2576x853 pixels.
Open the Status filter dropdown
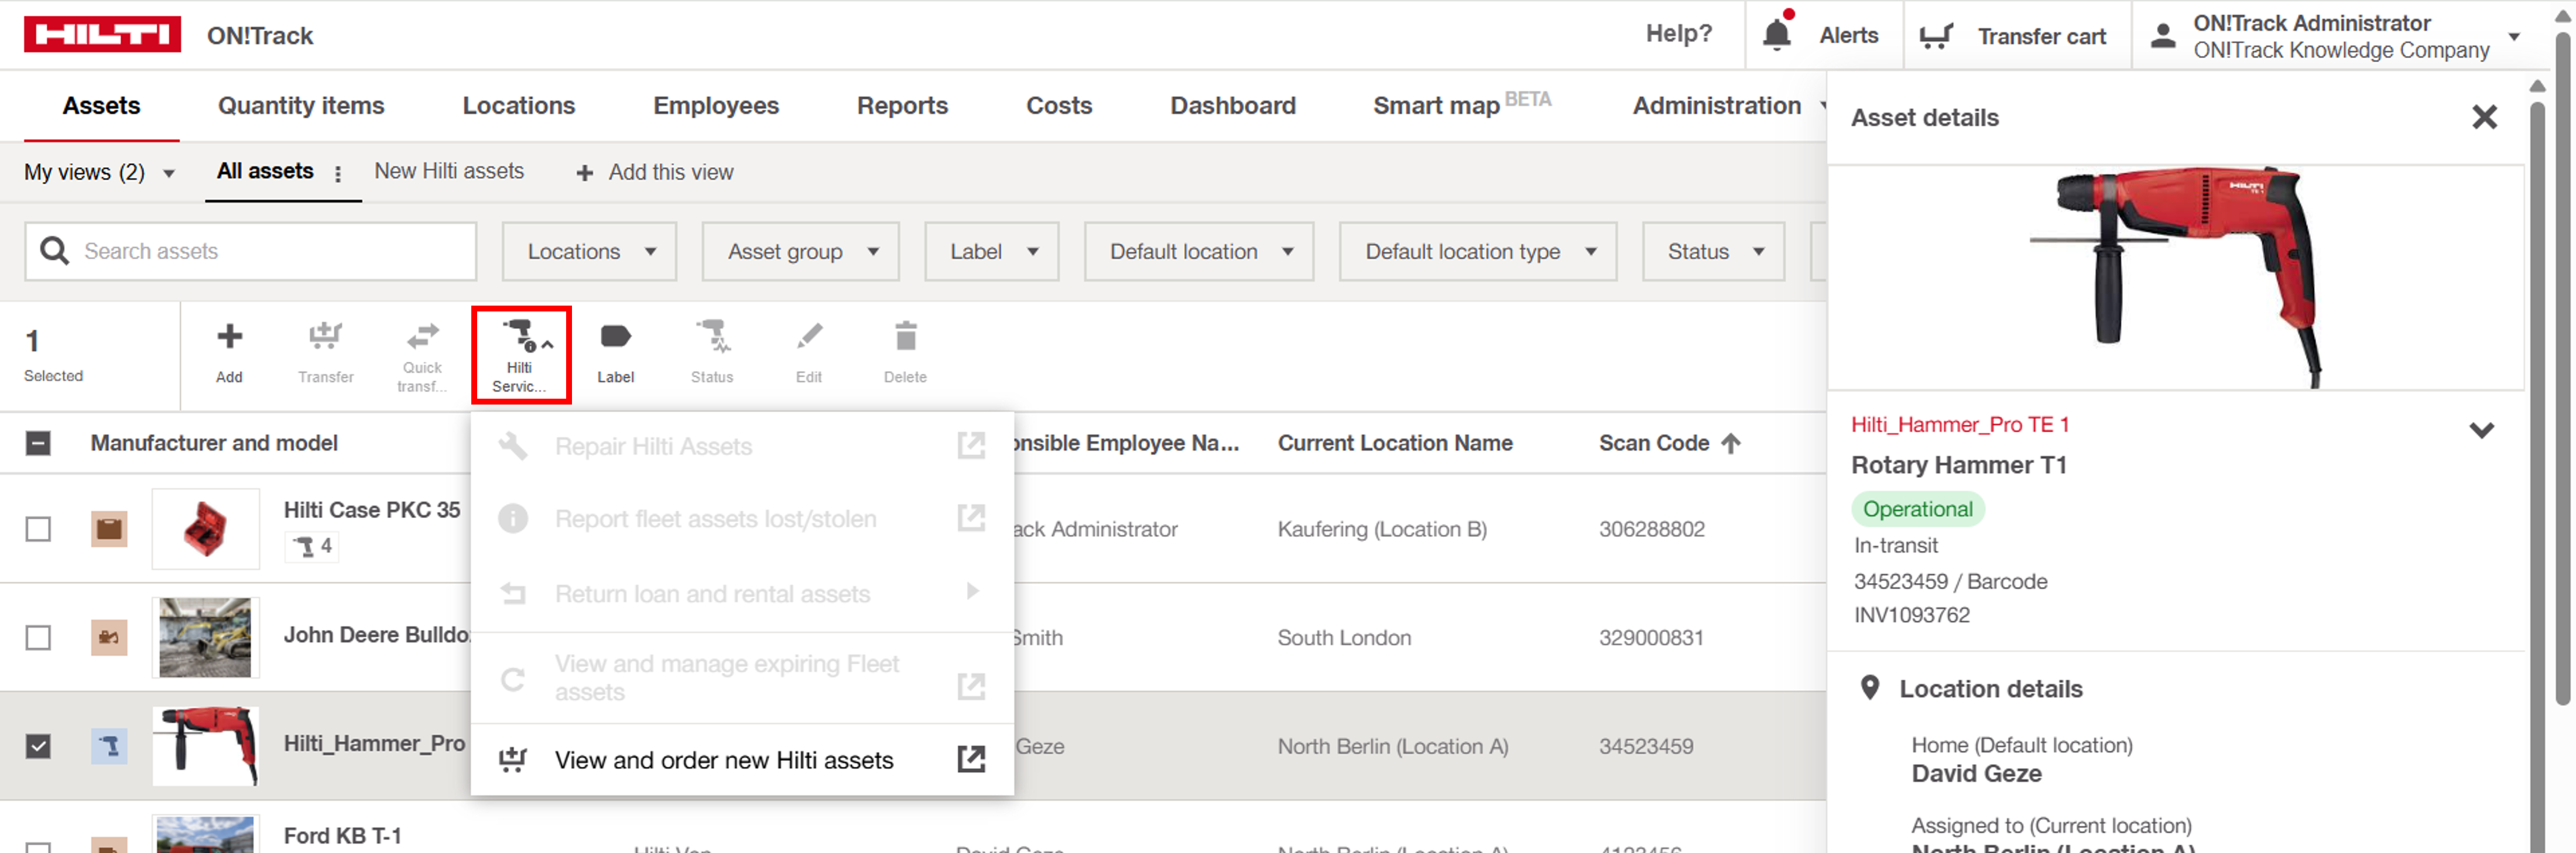pyautogui.click(x=1713, y=251)
